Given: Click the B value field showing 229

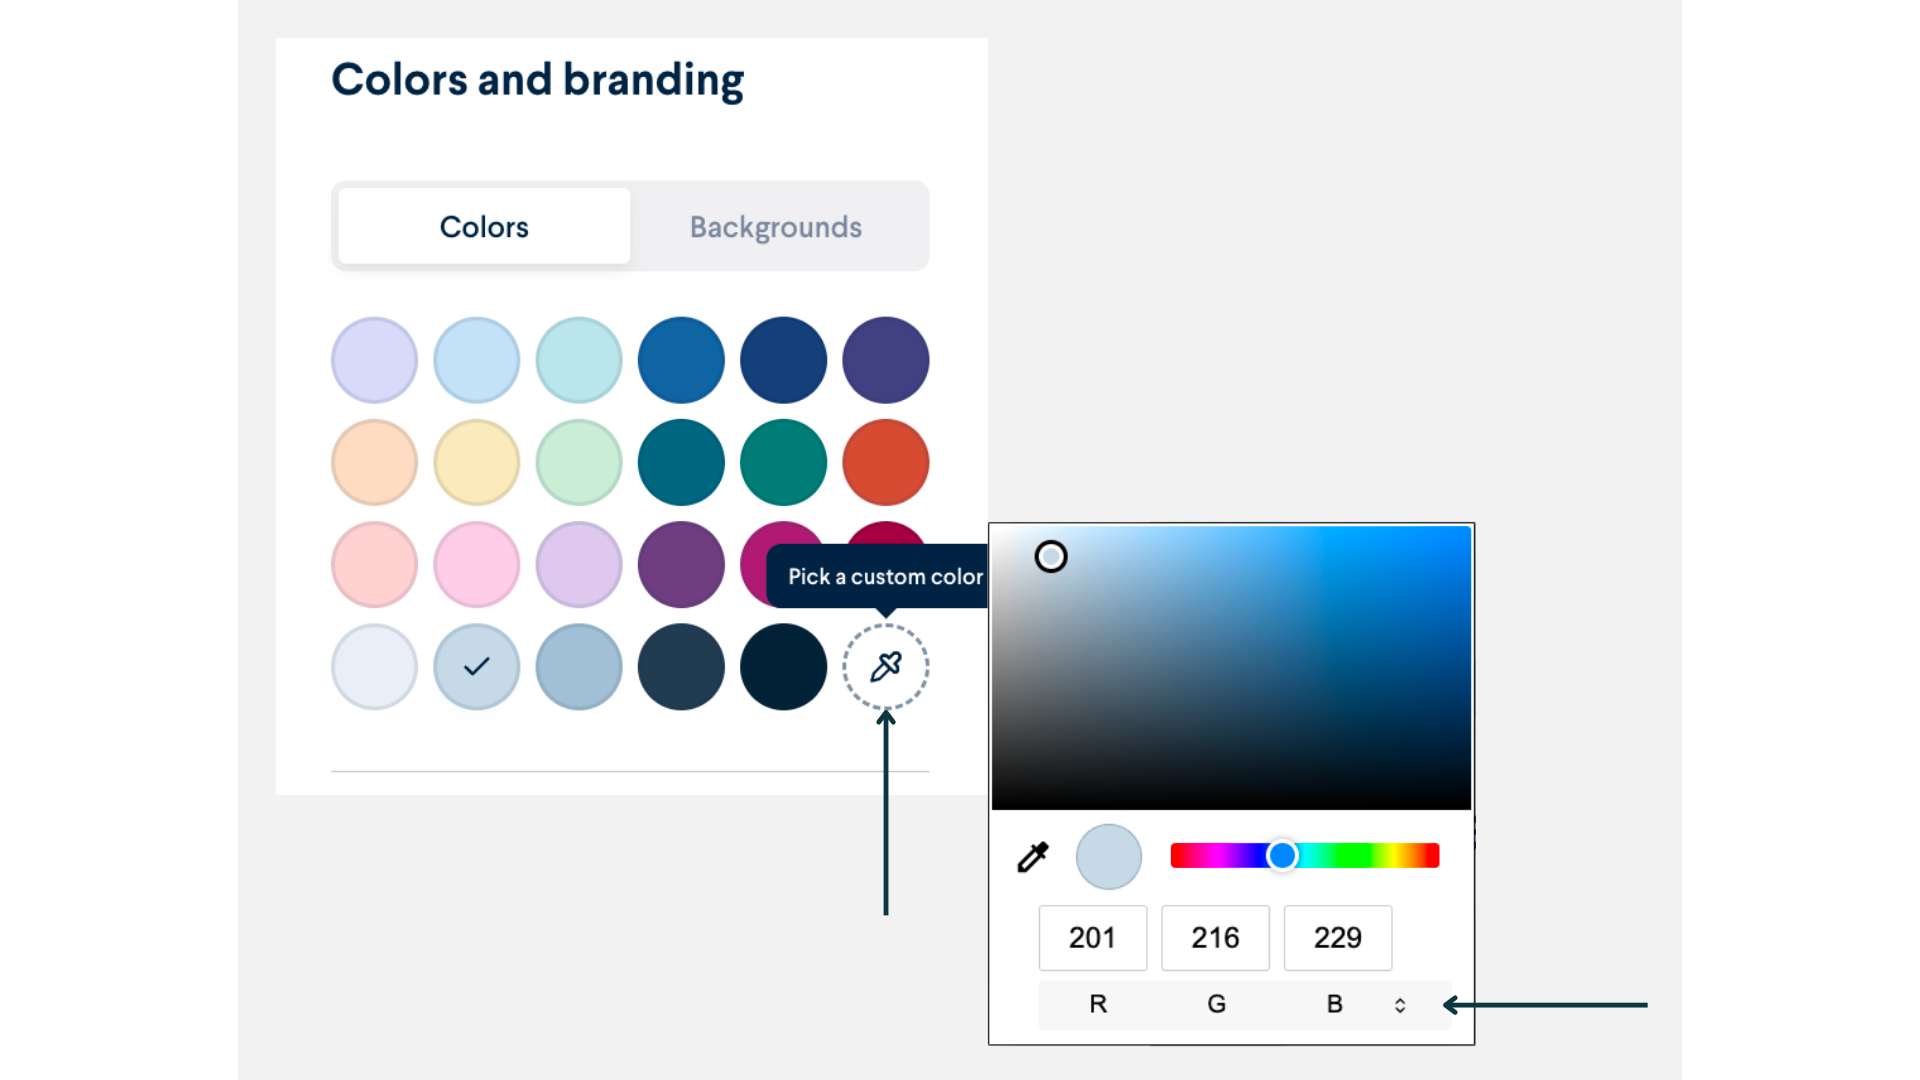Looking at the screenshot, I should pyautogui.click(x=1337, y=938).
